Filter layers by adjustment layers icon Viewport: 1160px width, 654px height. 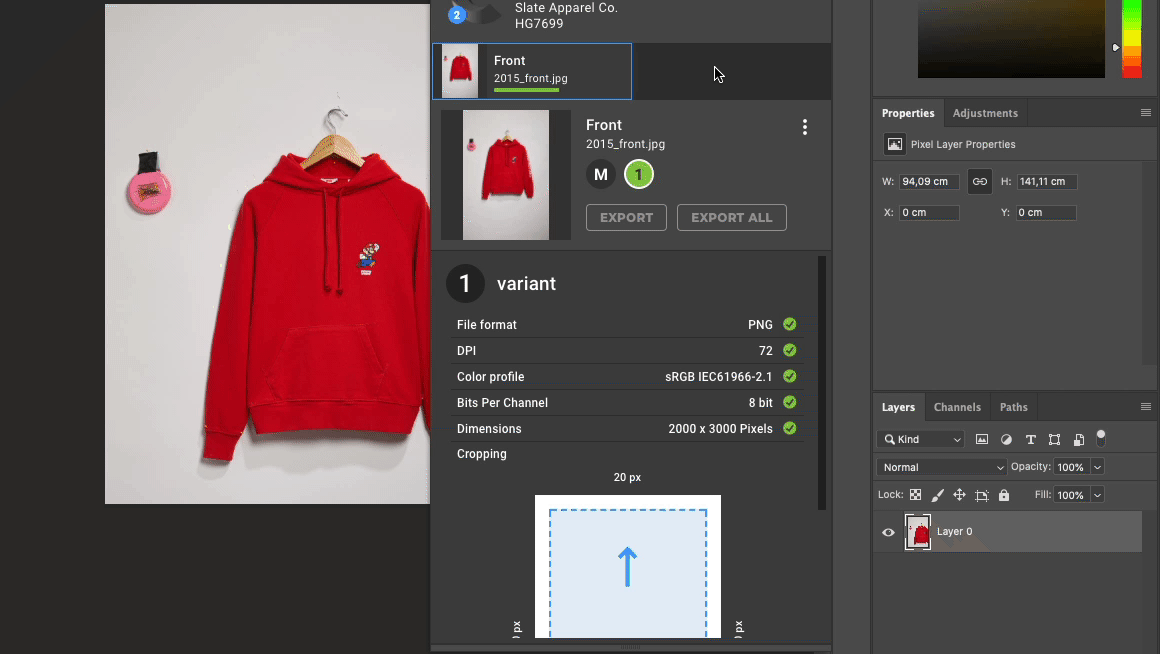[x=1006, y=440]
